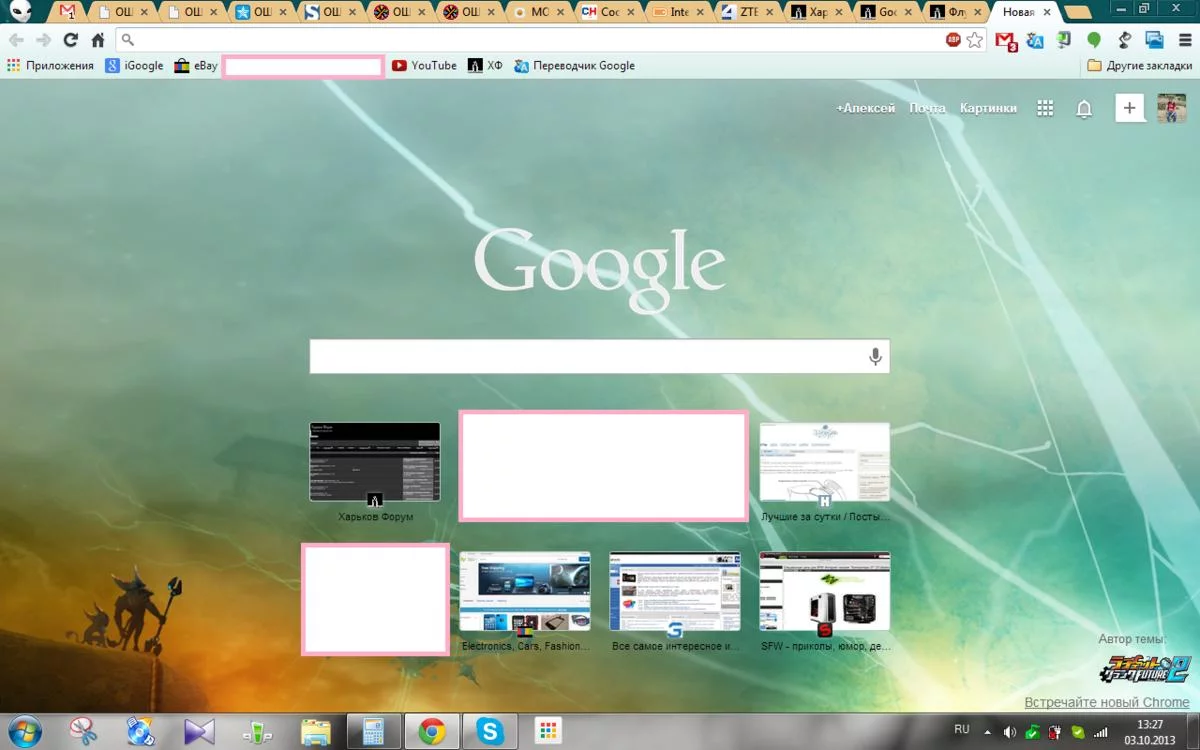
Task: Bookmark this page with the star icon
Action: (x=974, y=40)
